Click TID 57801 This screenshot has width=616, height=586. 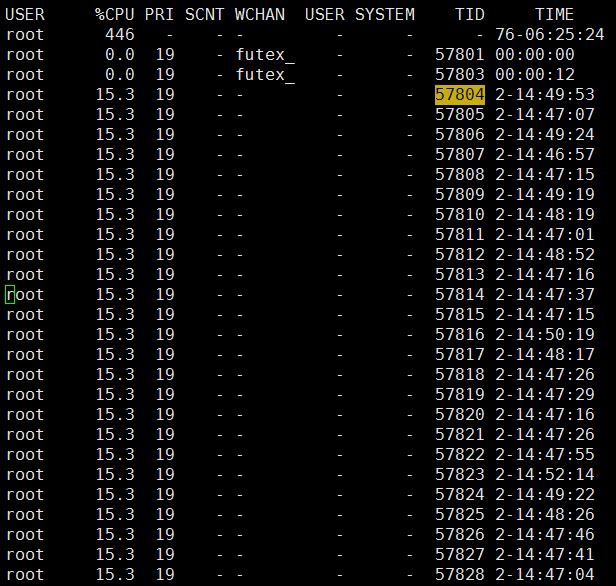(460, 55)
